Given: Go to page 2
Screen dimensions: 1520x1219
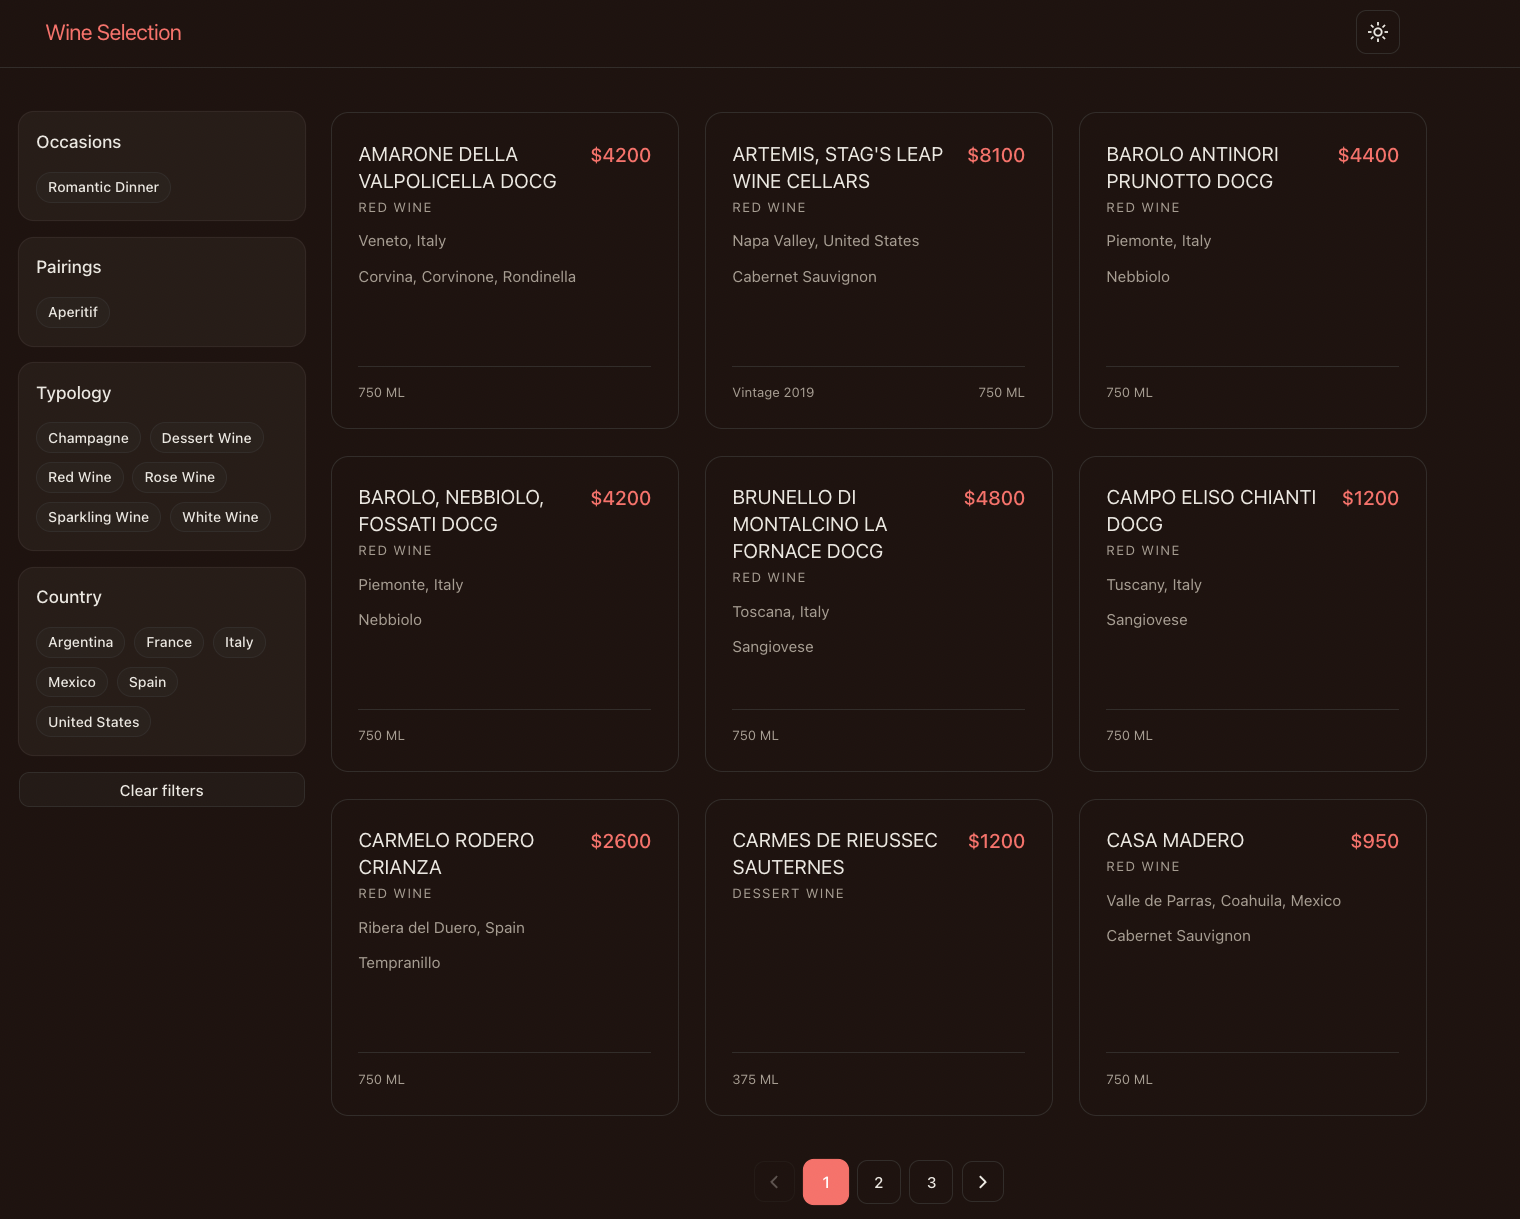Looking at the screenshot, I should tap(879, 1182).
